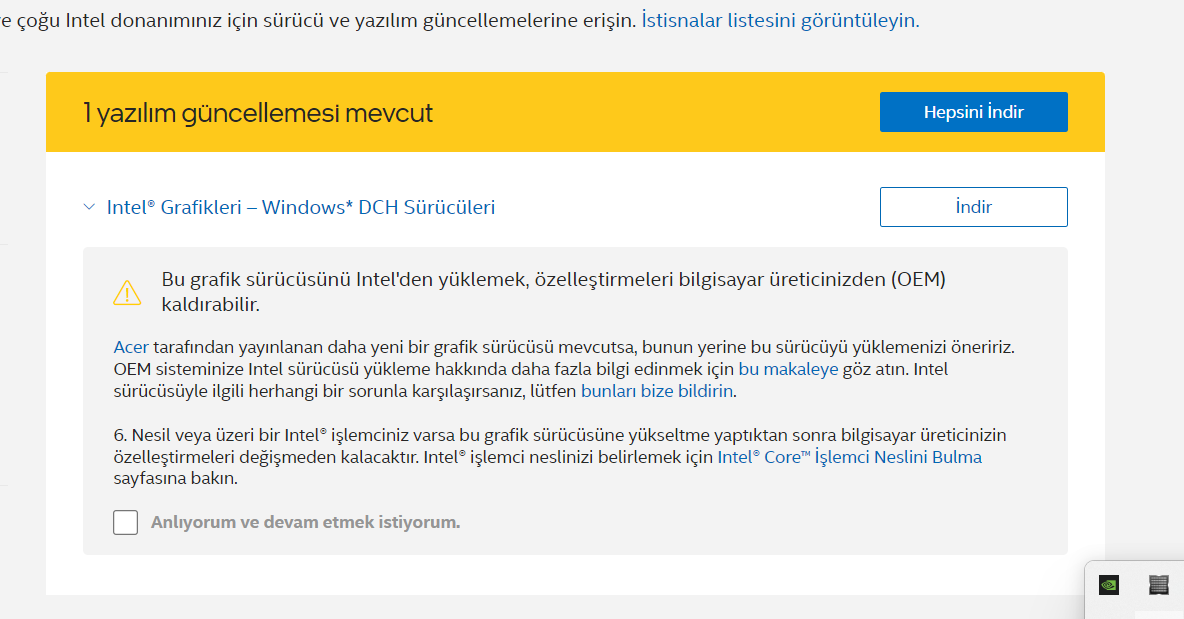
Task: Follow the Acer link
Action: [x=131, y=347]
